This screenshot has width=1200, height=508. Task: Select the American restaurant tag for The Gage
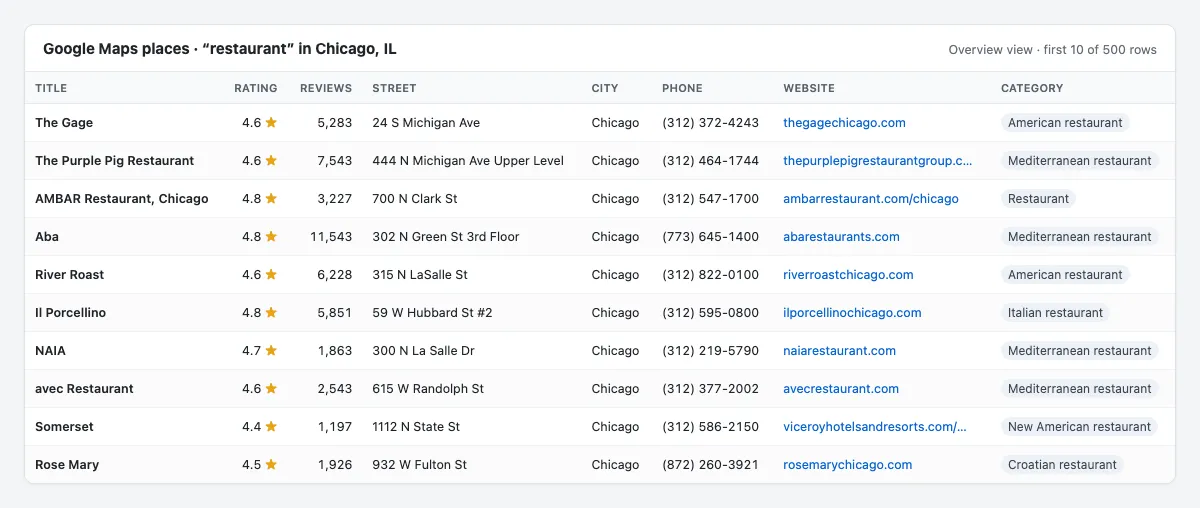click(x=1065, y=123)
